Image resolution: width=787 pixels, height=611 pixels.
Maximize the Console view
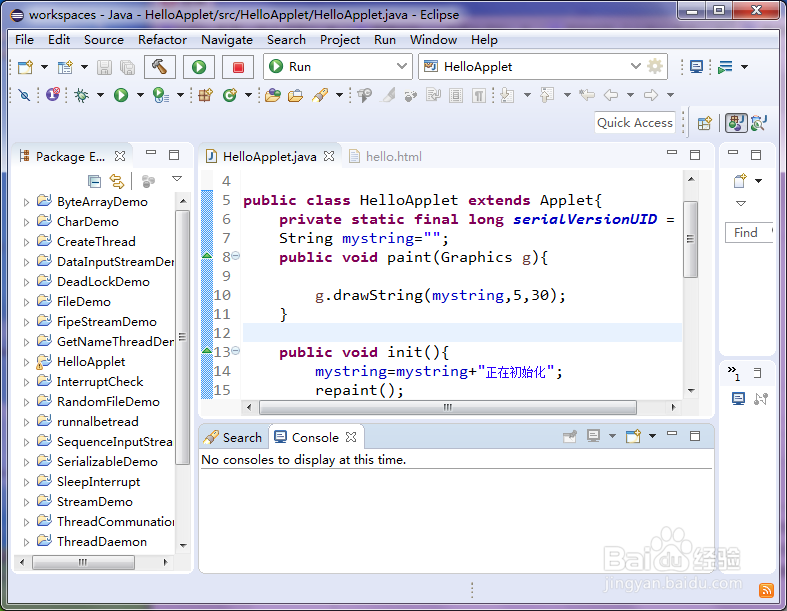[x=695, y=436]
